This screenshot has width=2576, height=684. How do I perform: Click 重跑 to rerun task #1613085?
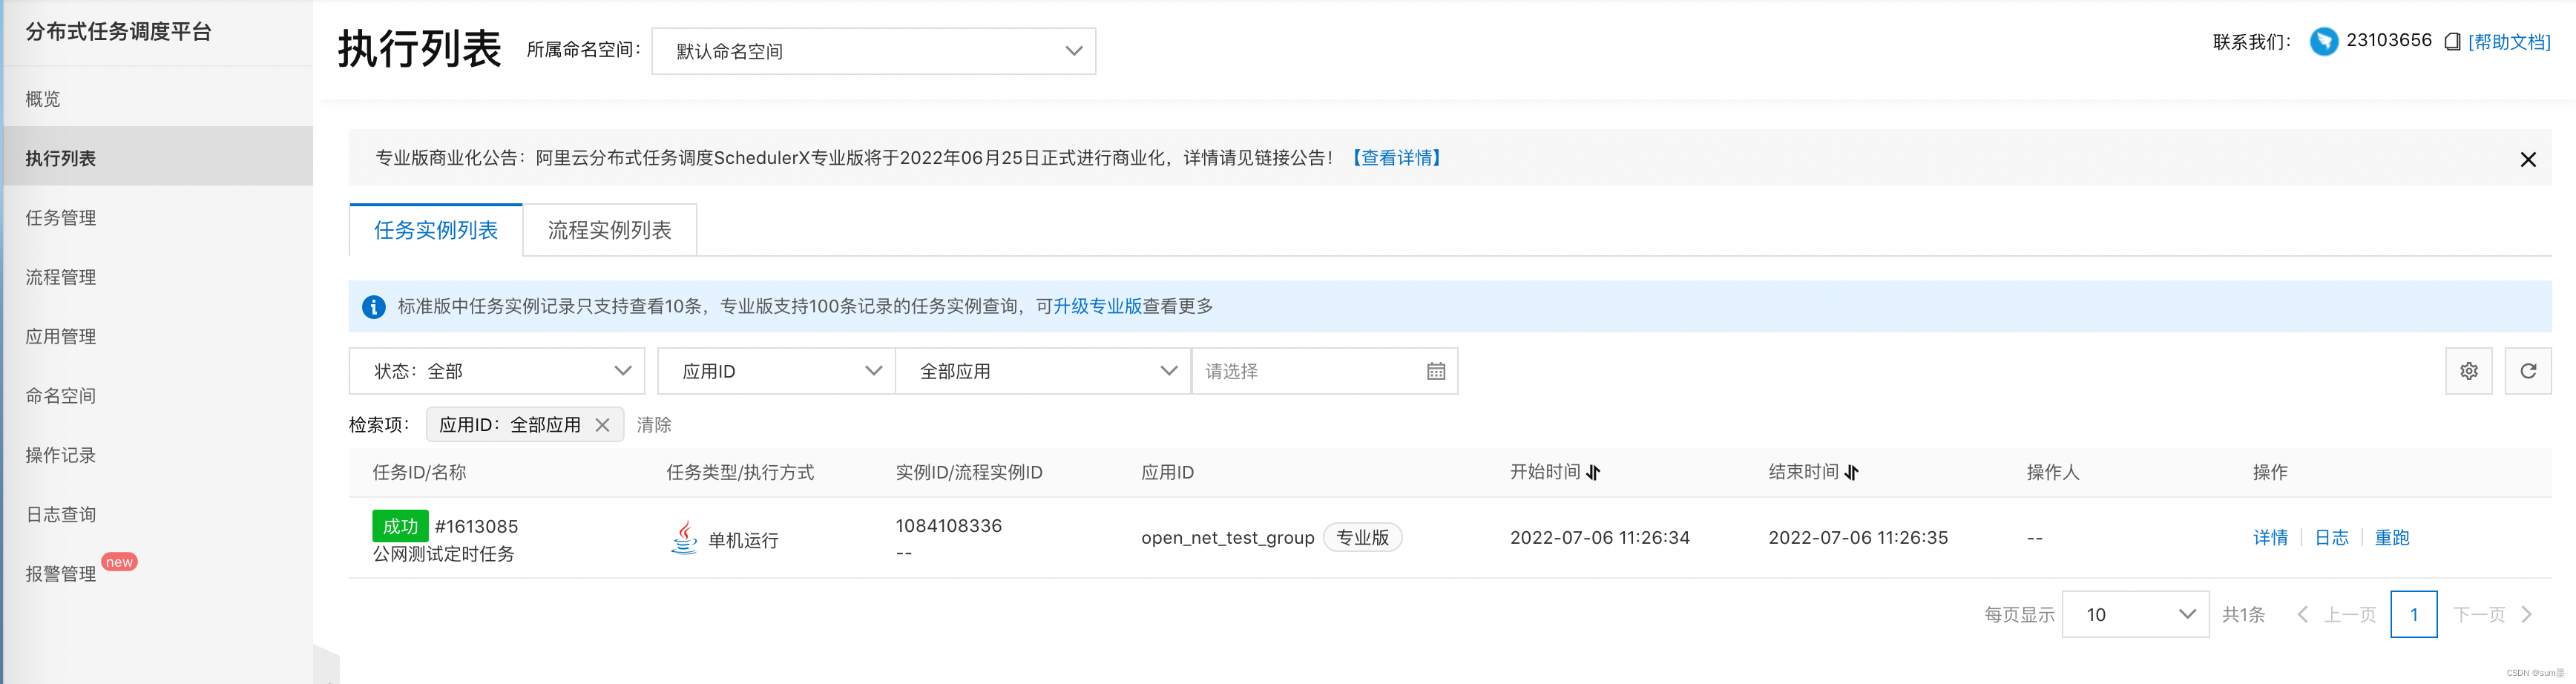click(2391, 538)
